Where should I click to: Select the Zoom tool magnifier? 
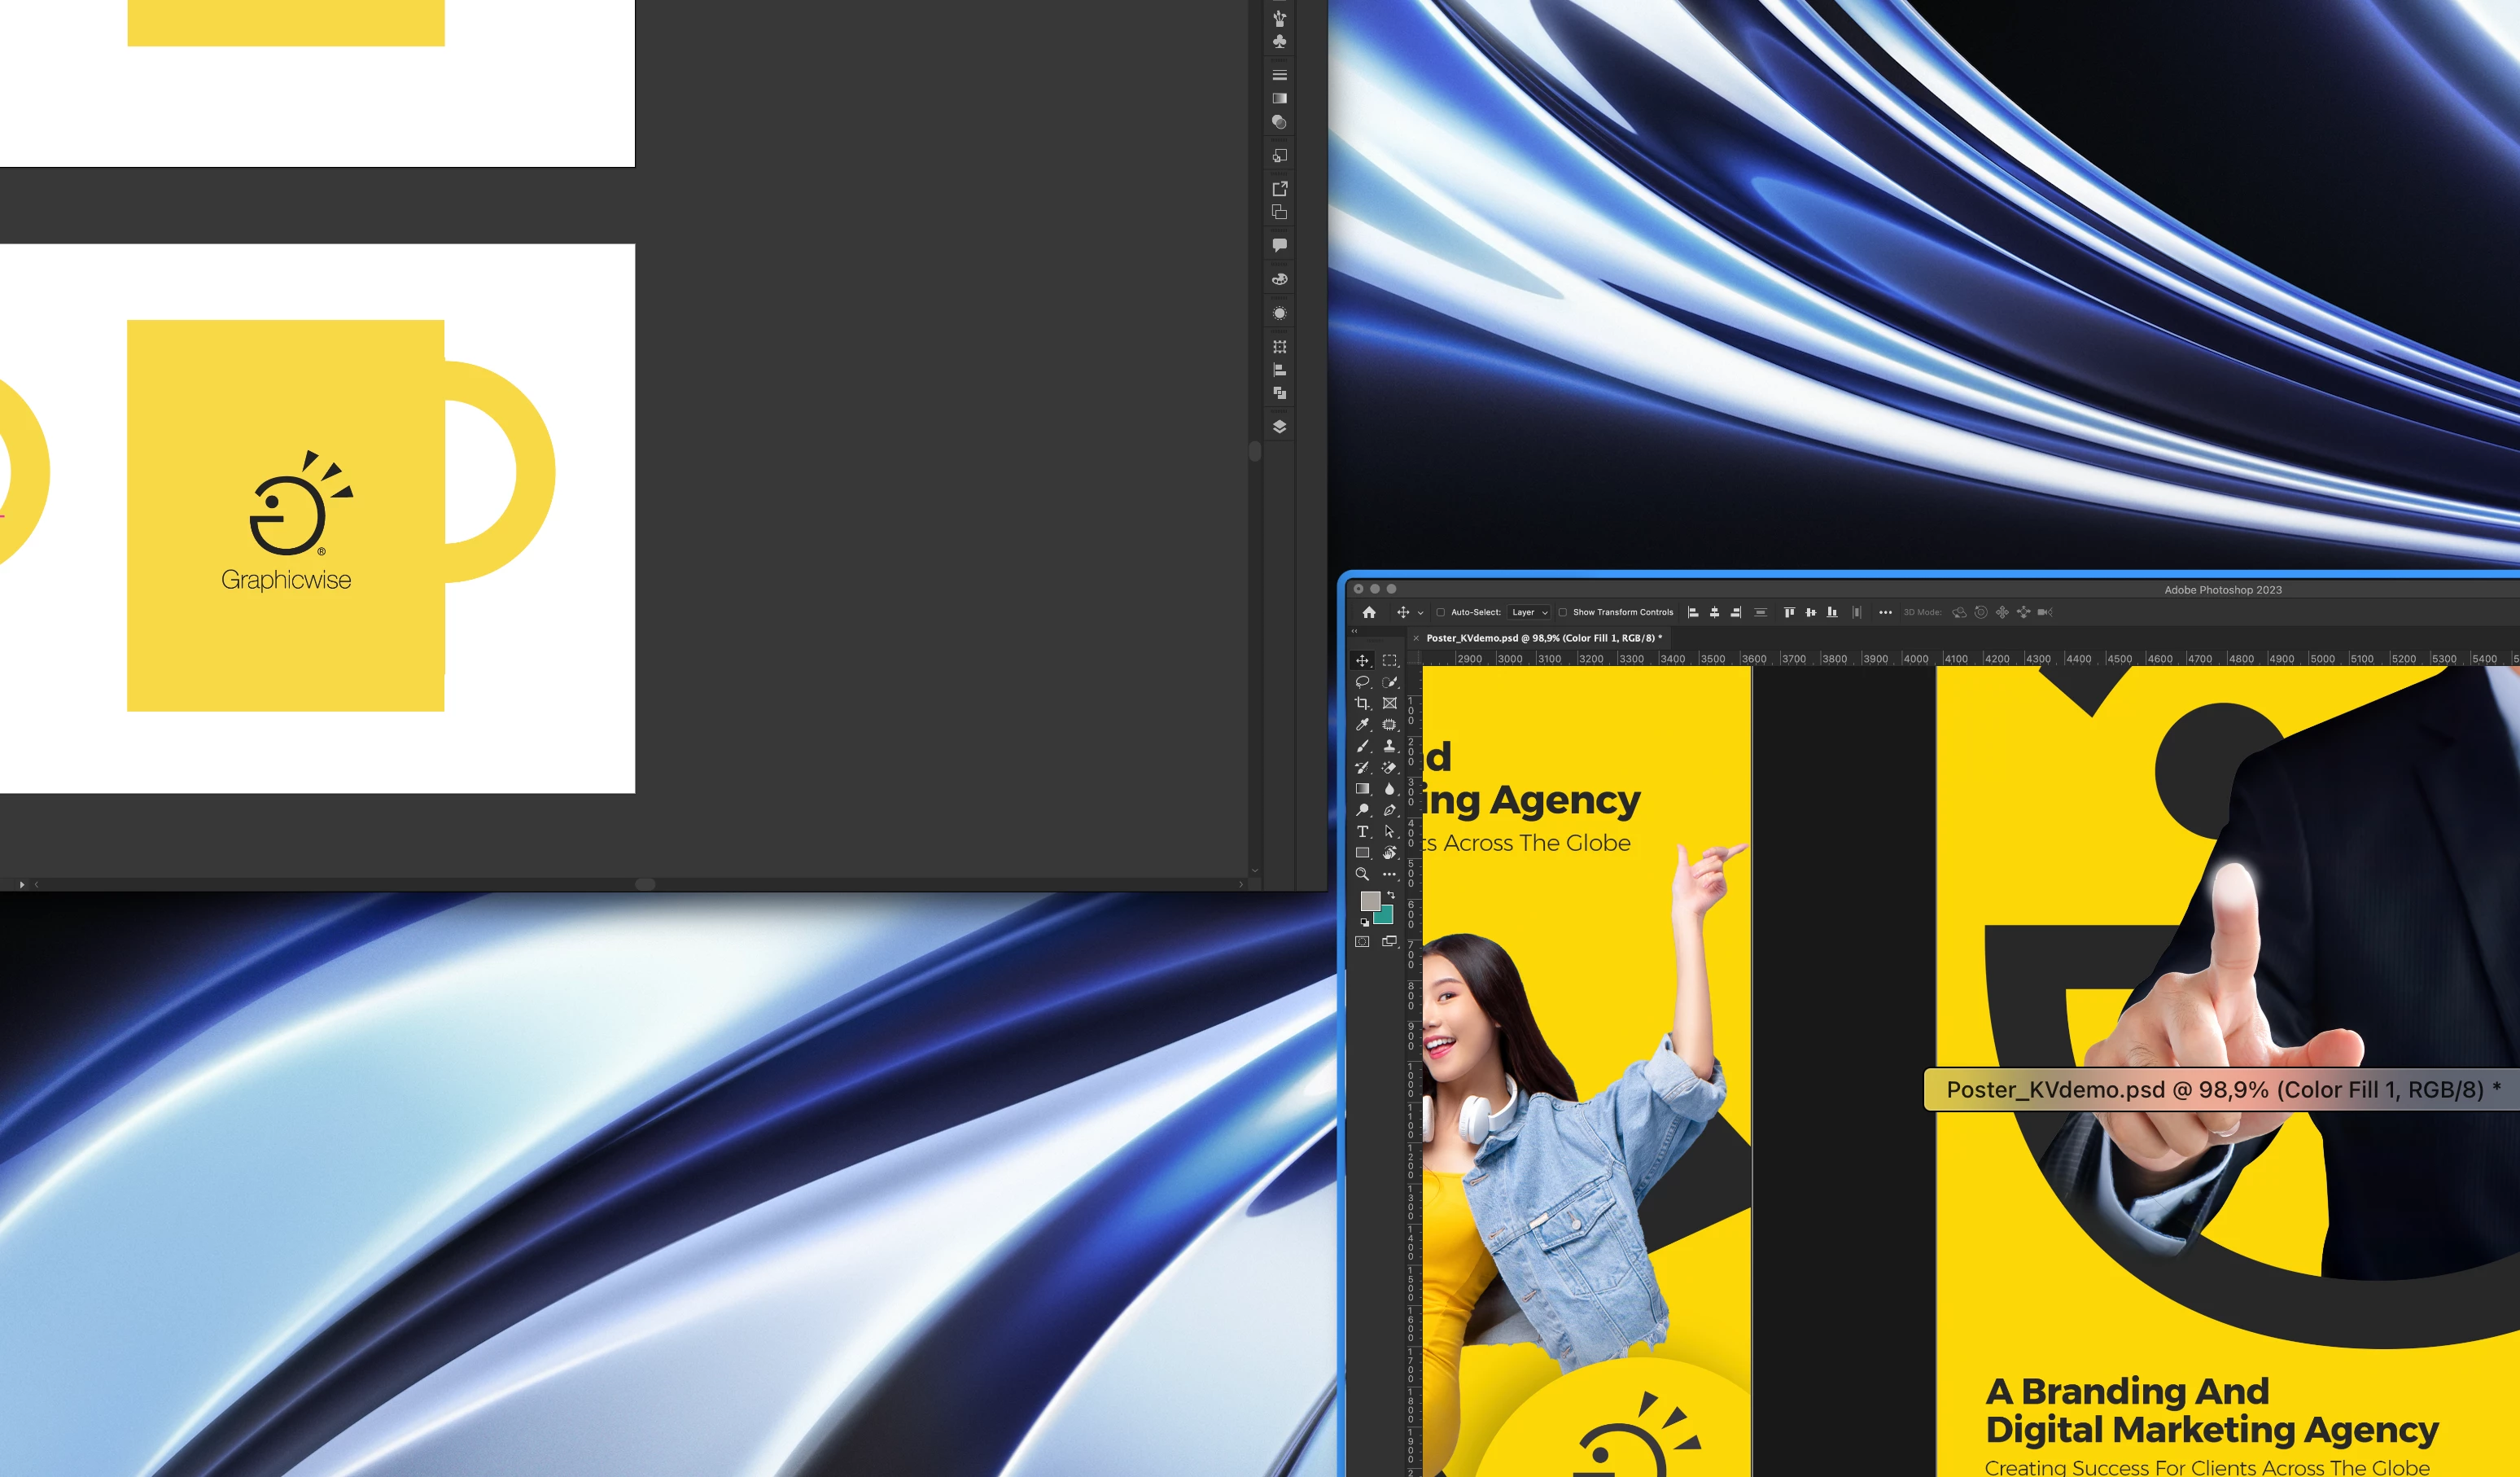coord(1362,874)
